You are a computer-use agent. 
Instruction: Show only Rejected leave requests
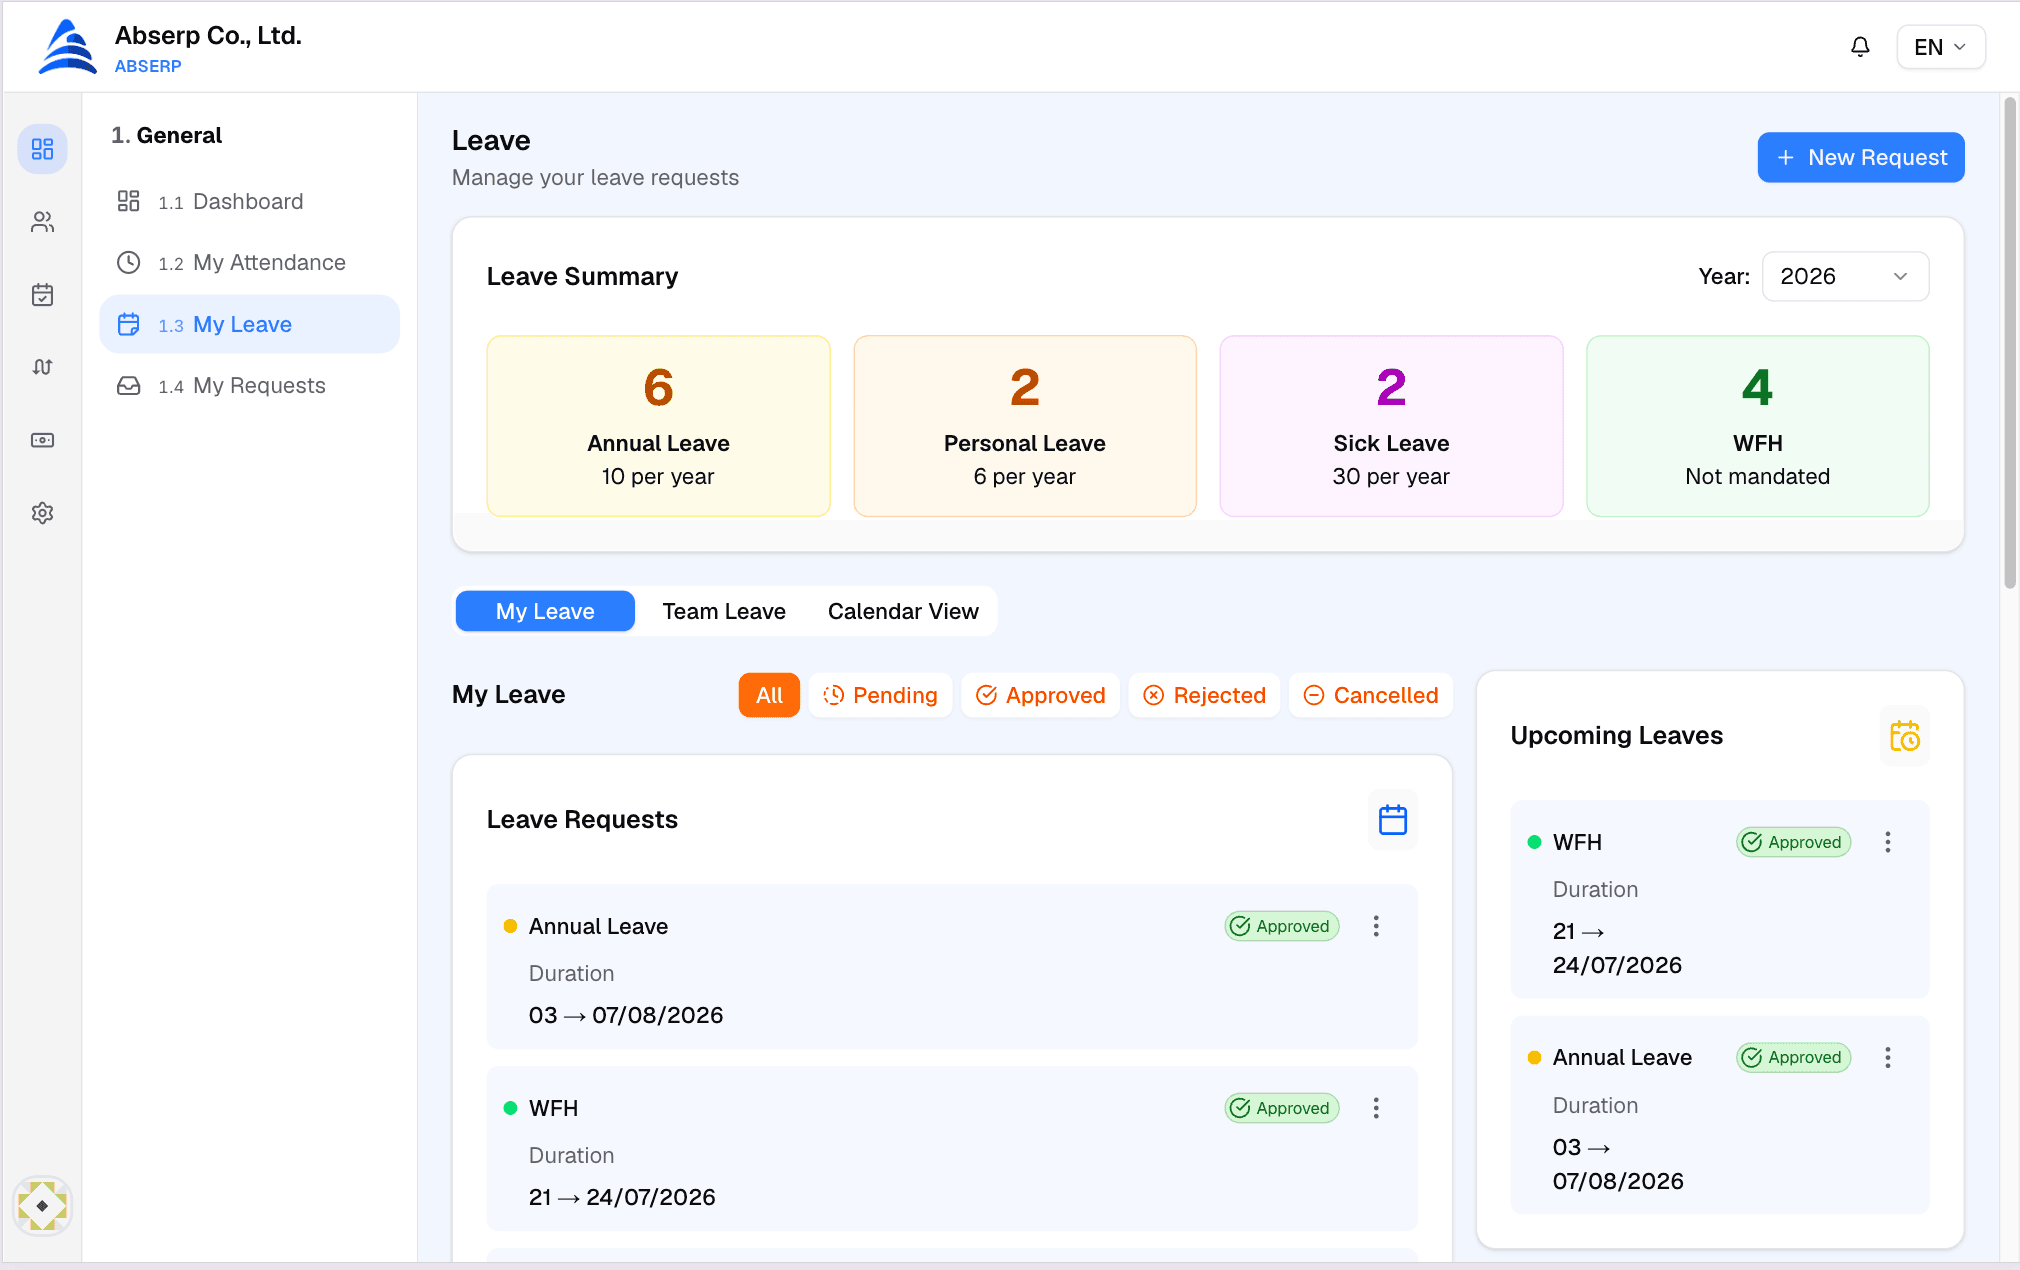1205,695
